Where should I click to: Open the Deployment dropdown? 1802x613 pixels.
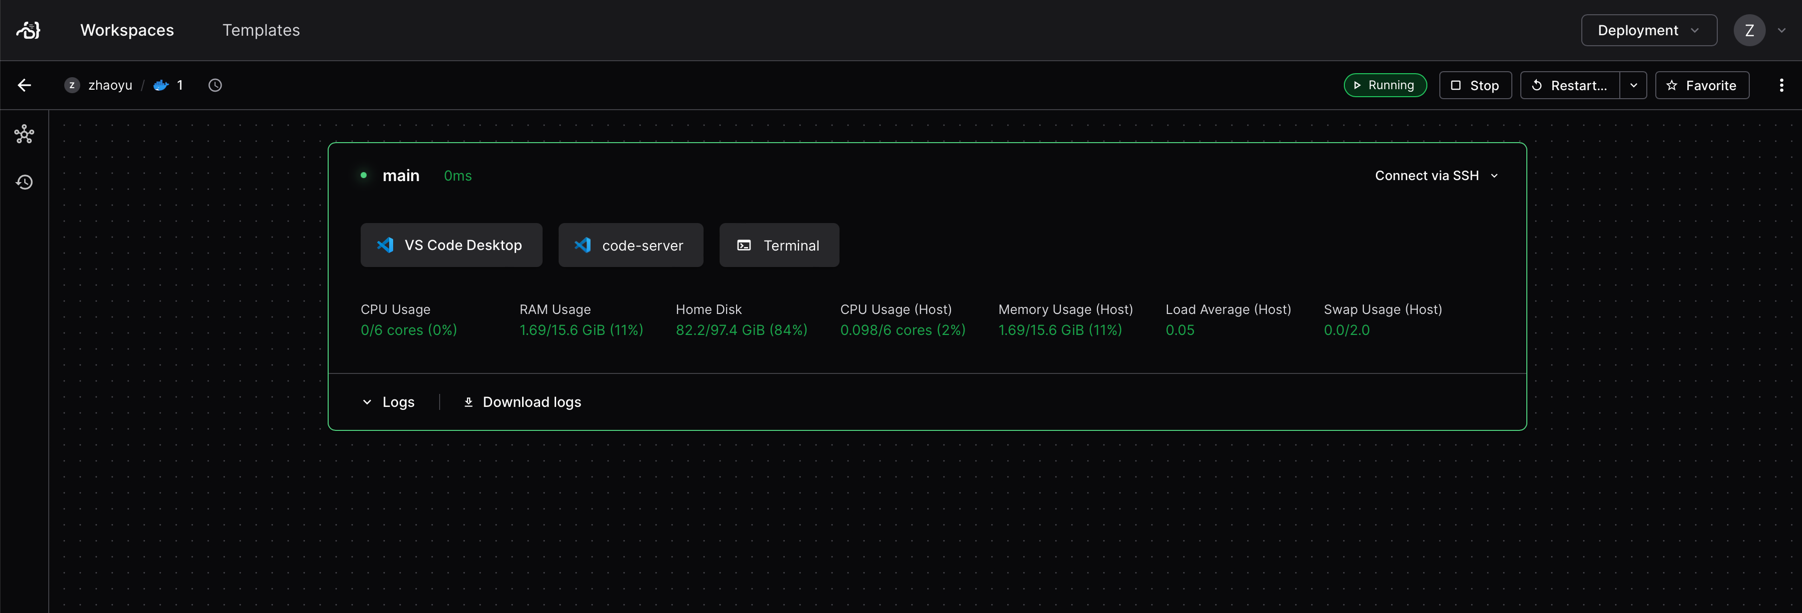click(x=1648, y=30)
